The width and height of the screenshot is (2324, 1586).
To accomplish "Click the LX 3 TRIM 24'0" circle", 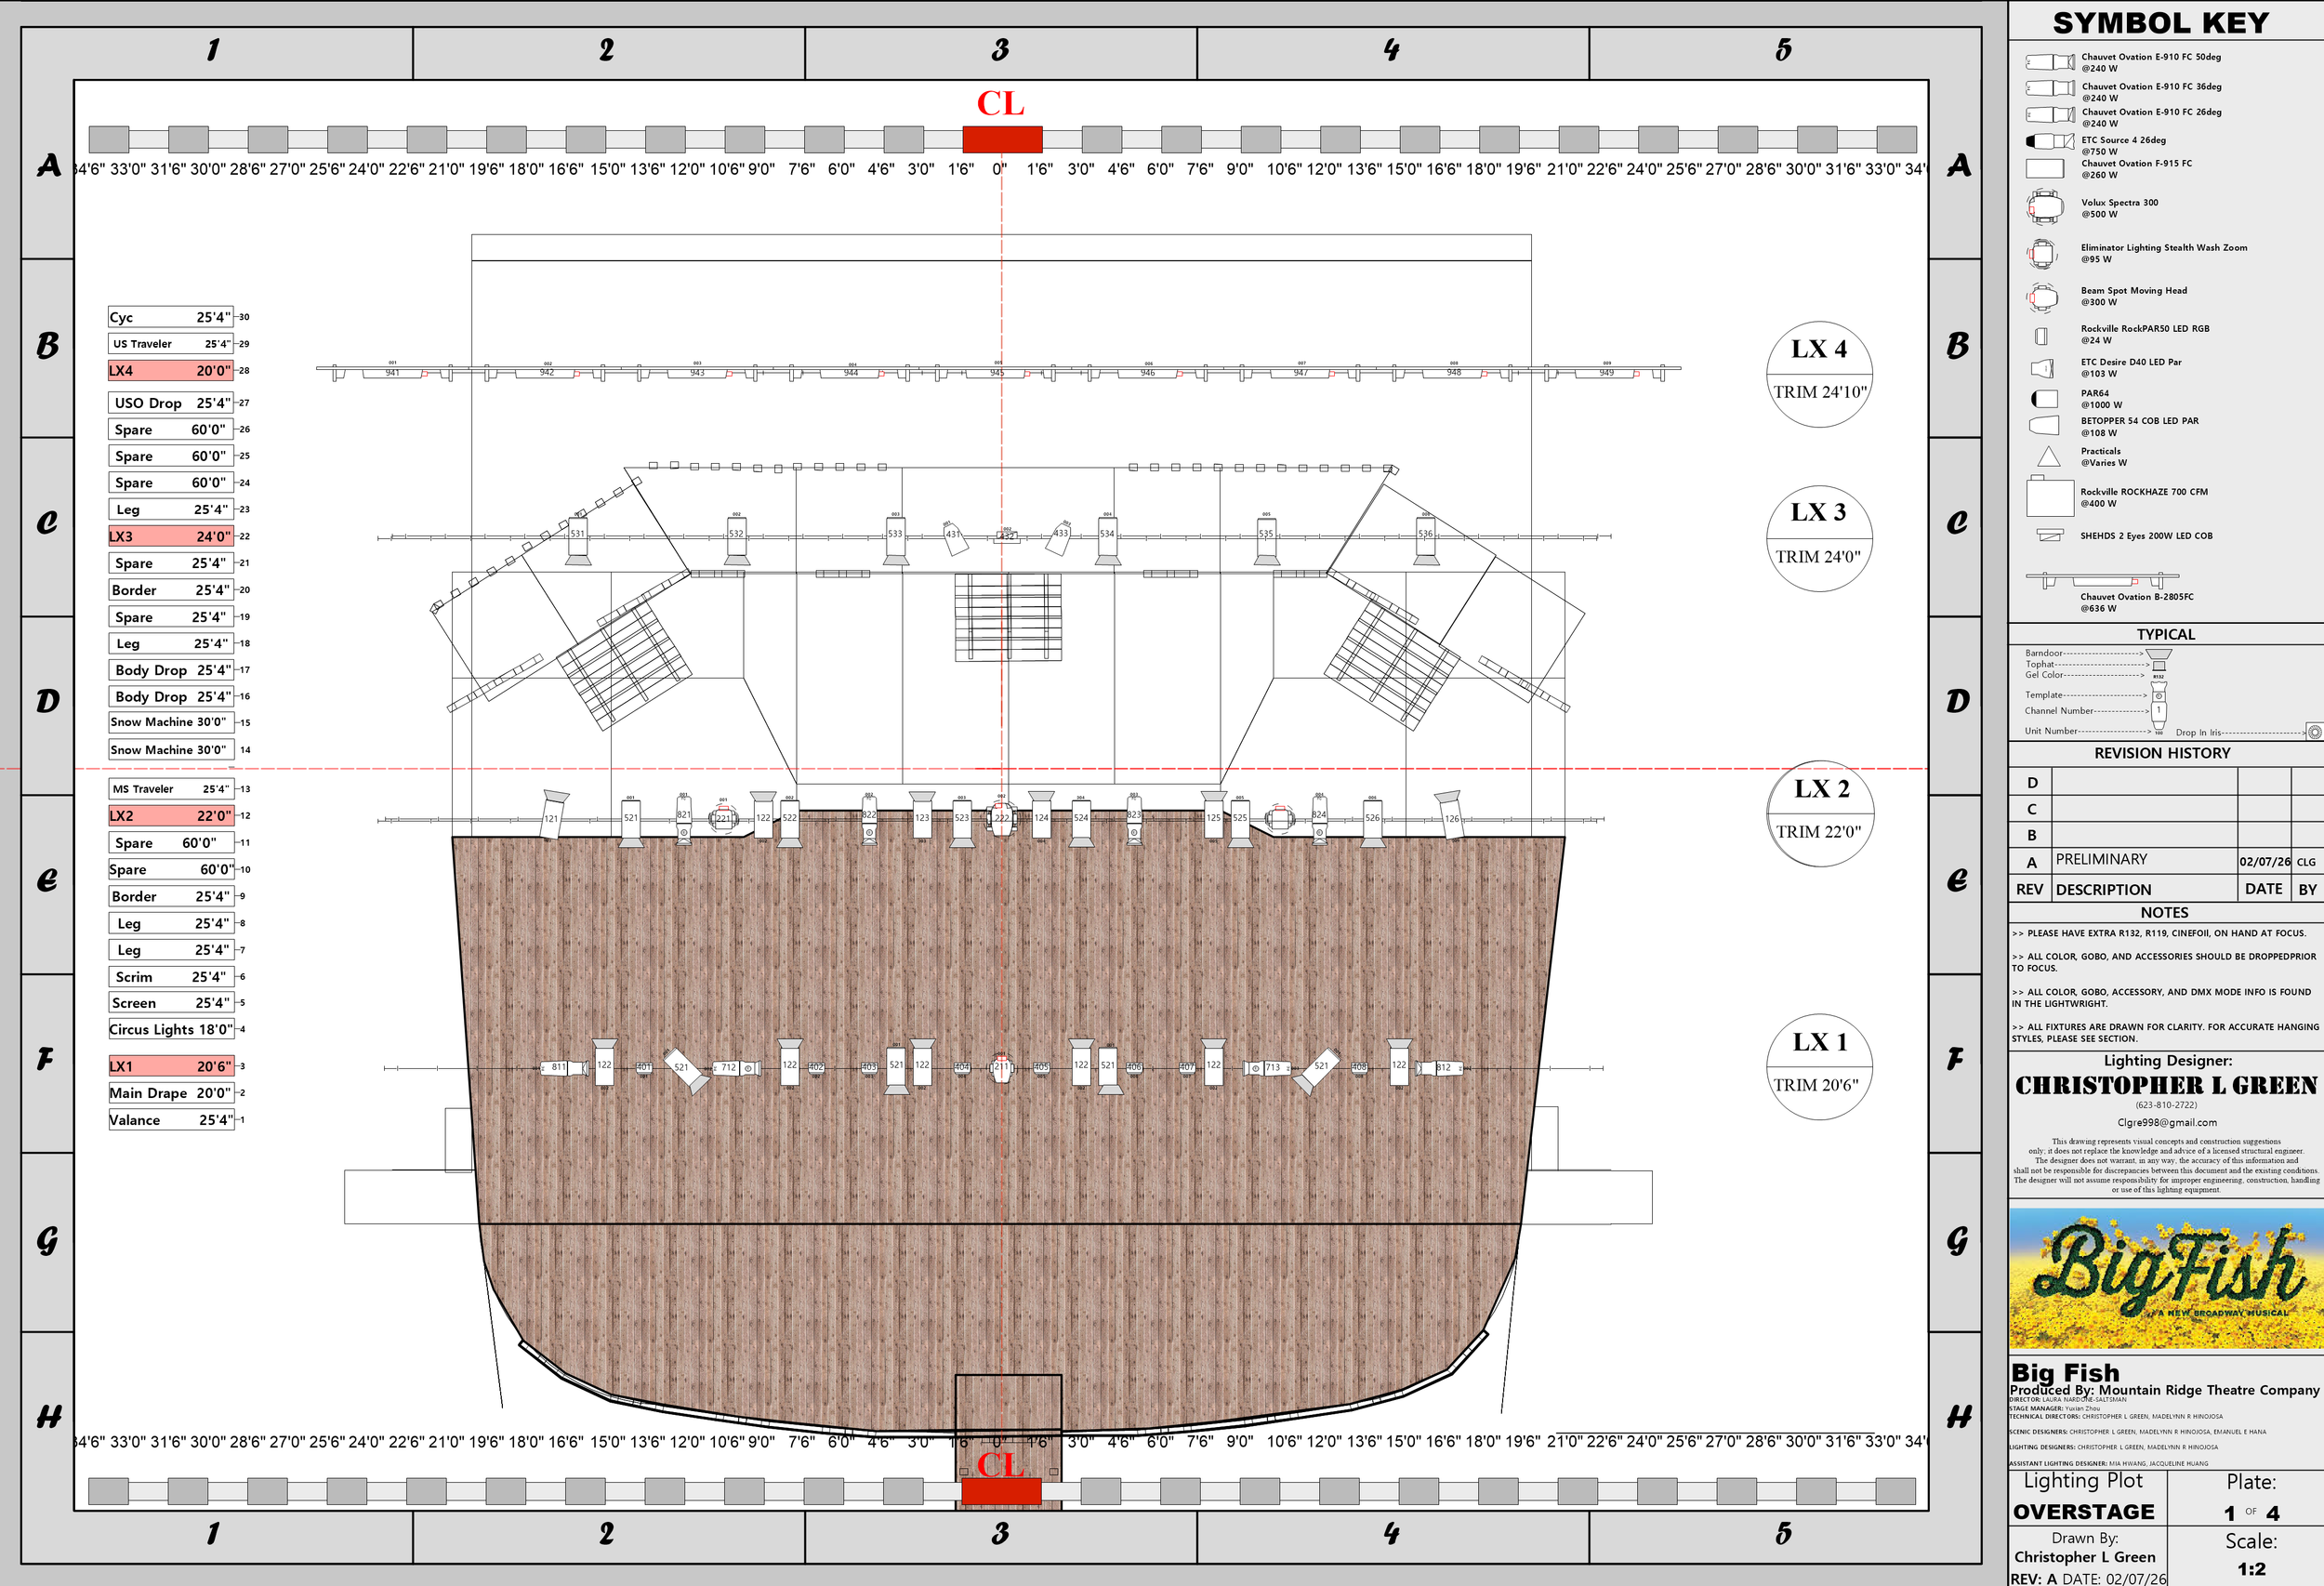I will coord(1818,538).
